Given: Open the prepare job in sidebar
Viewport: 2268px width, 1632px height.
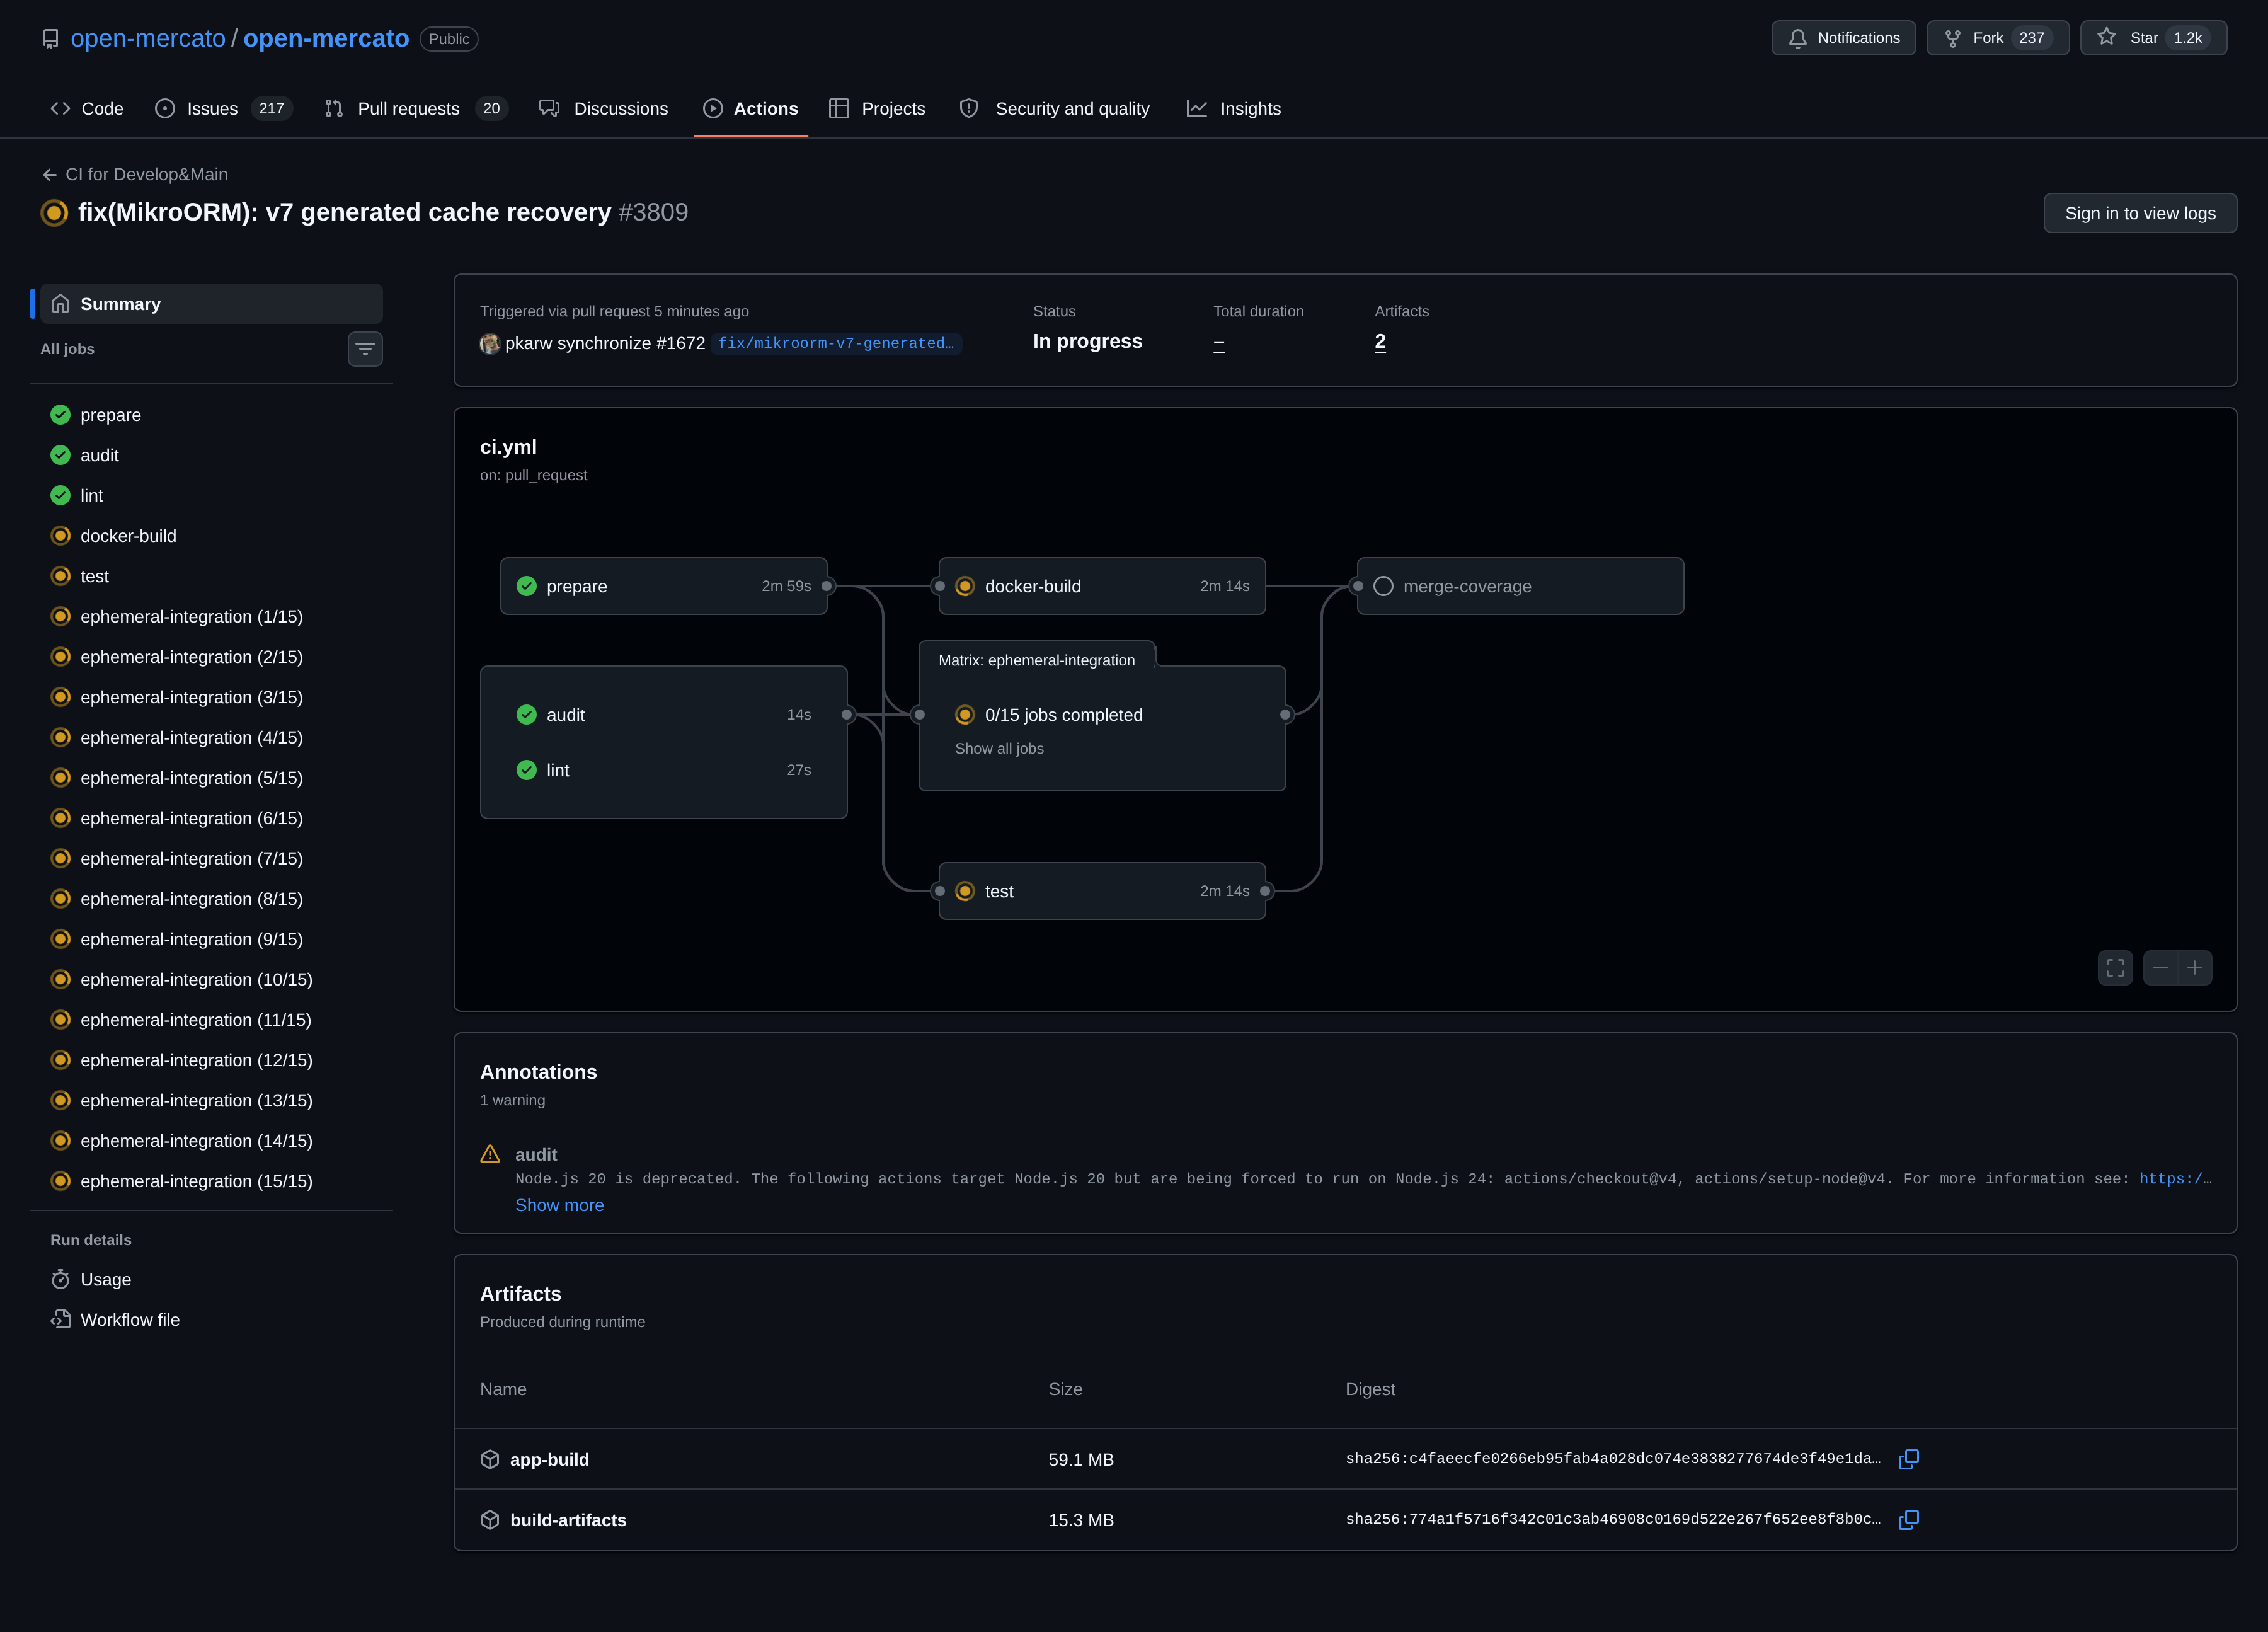Looking at the screenshot, I should point(212,415).
